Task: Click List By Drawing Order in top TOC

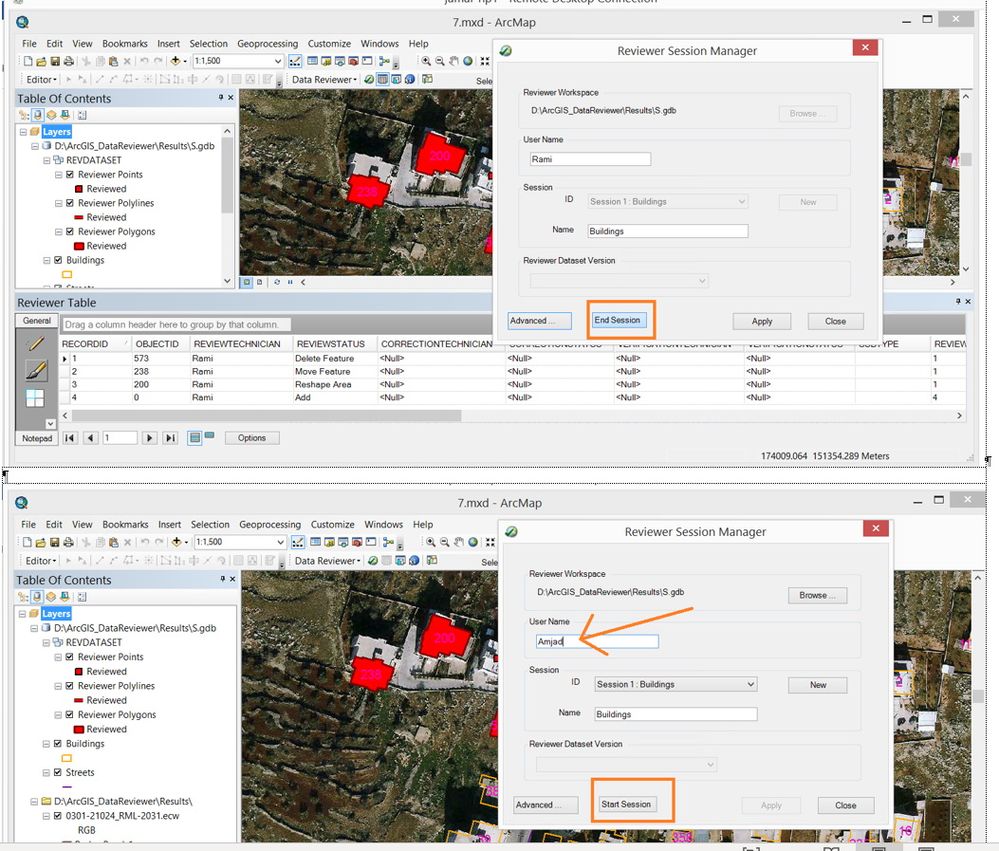Action: [24, 115]
